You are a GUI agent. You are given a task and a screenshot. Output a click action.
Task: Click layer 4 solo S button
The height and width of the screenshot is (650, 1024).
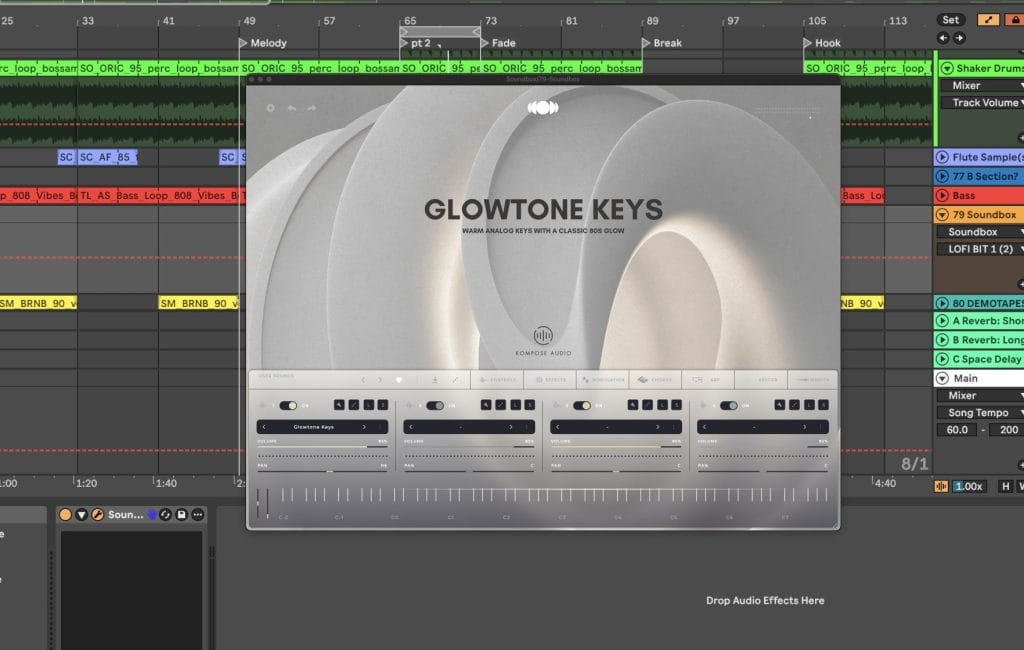[824, 405]
